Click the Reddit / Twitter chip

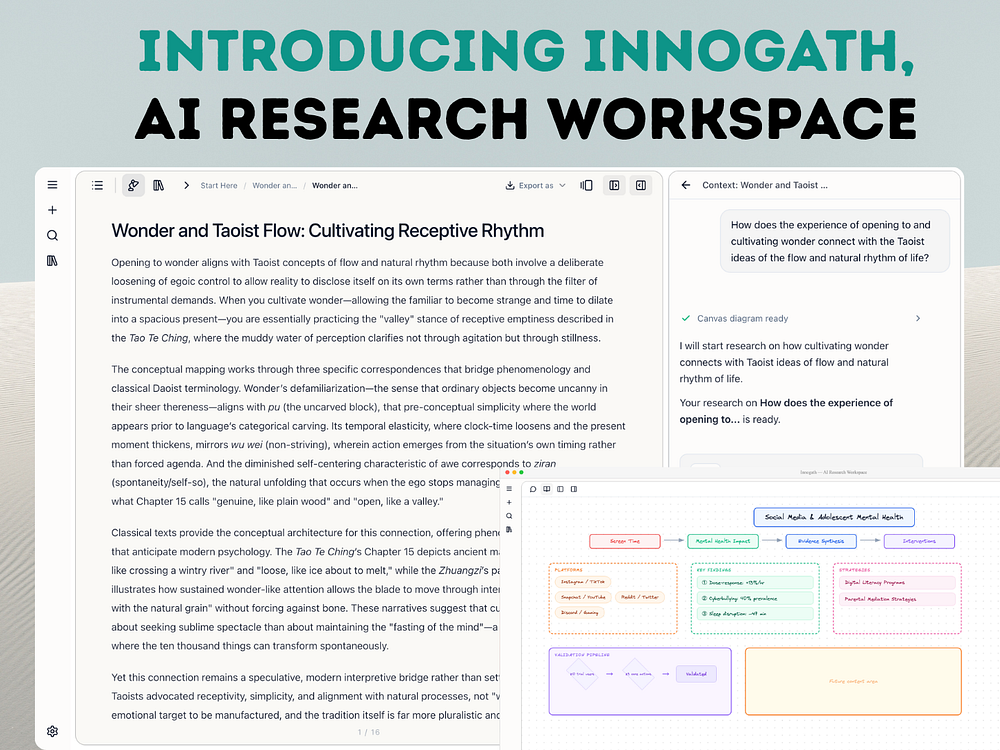tap(640, 598)
